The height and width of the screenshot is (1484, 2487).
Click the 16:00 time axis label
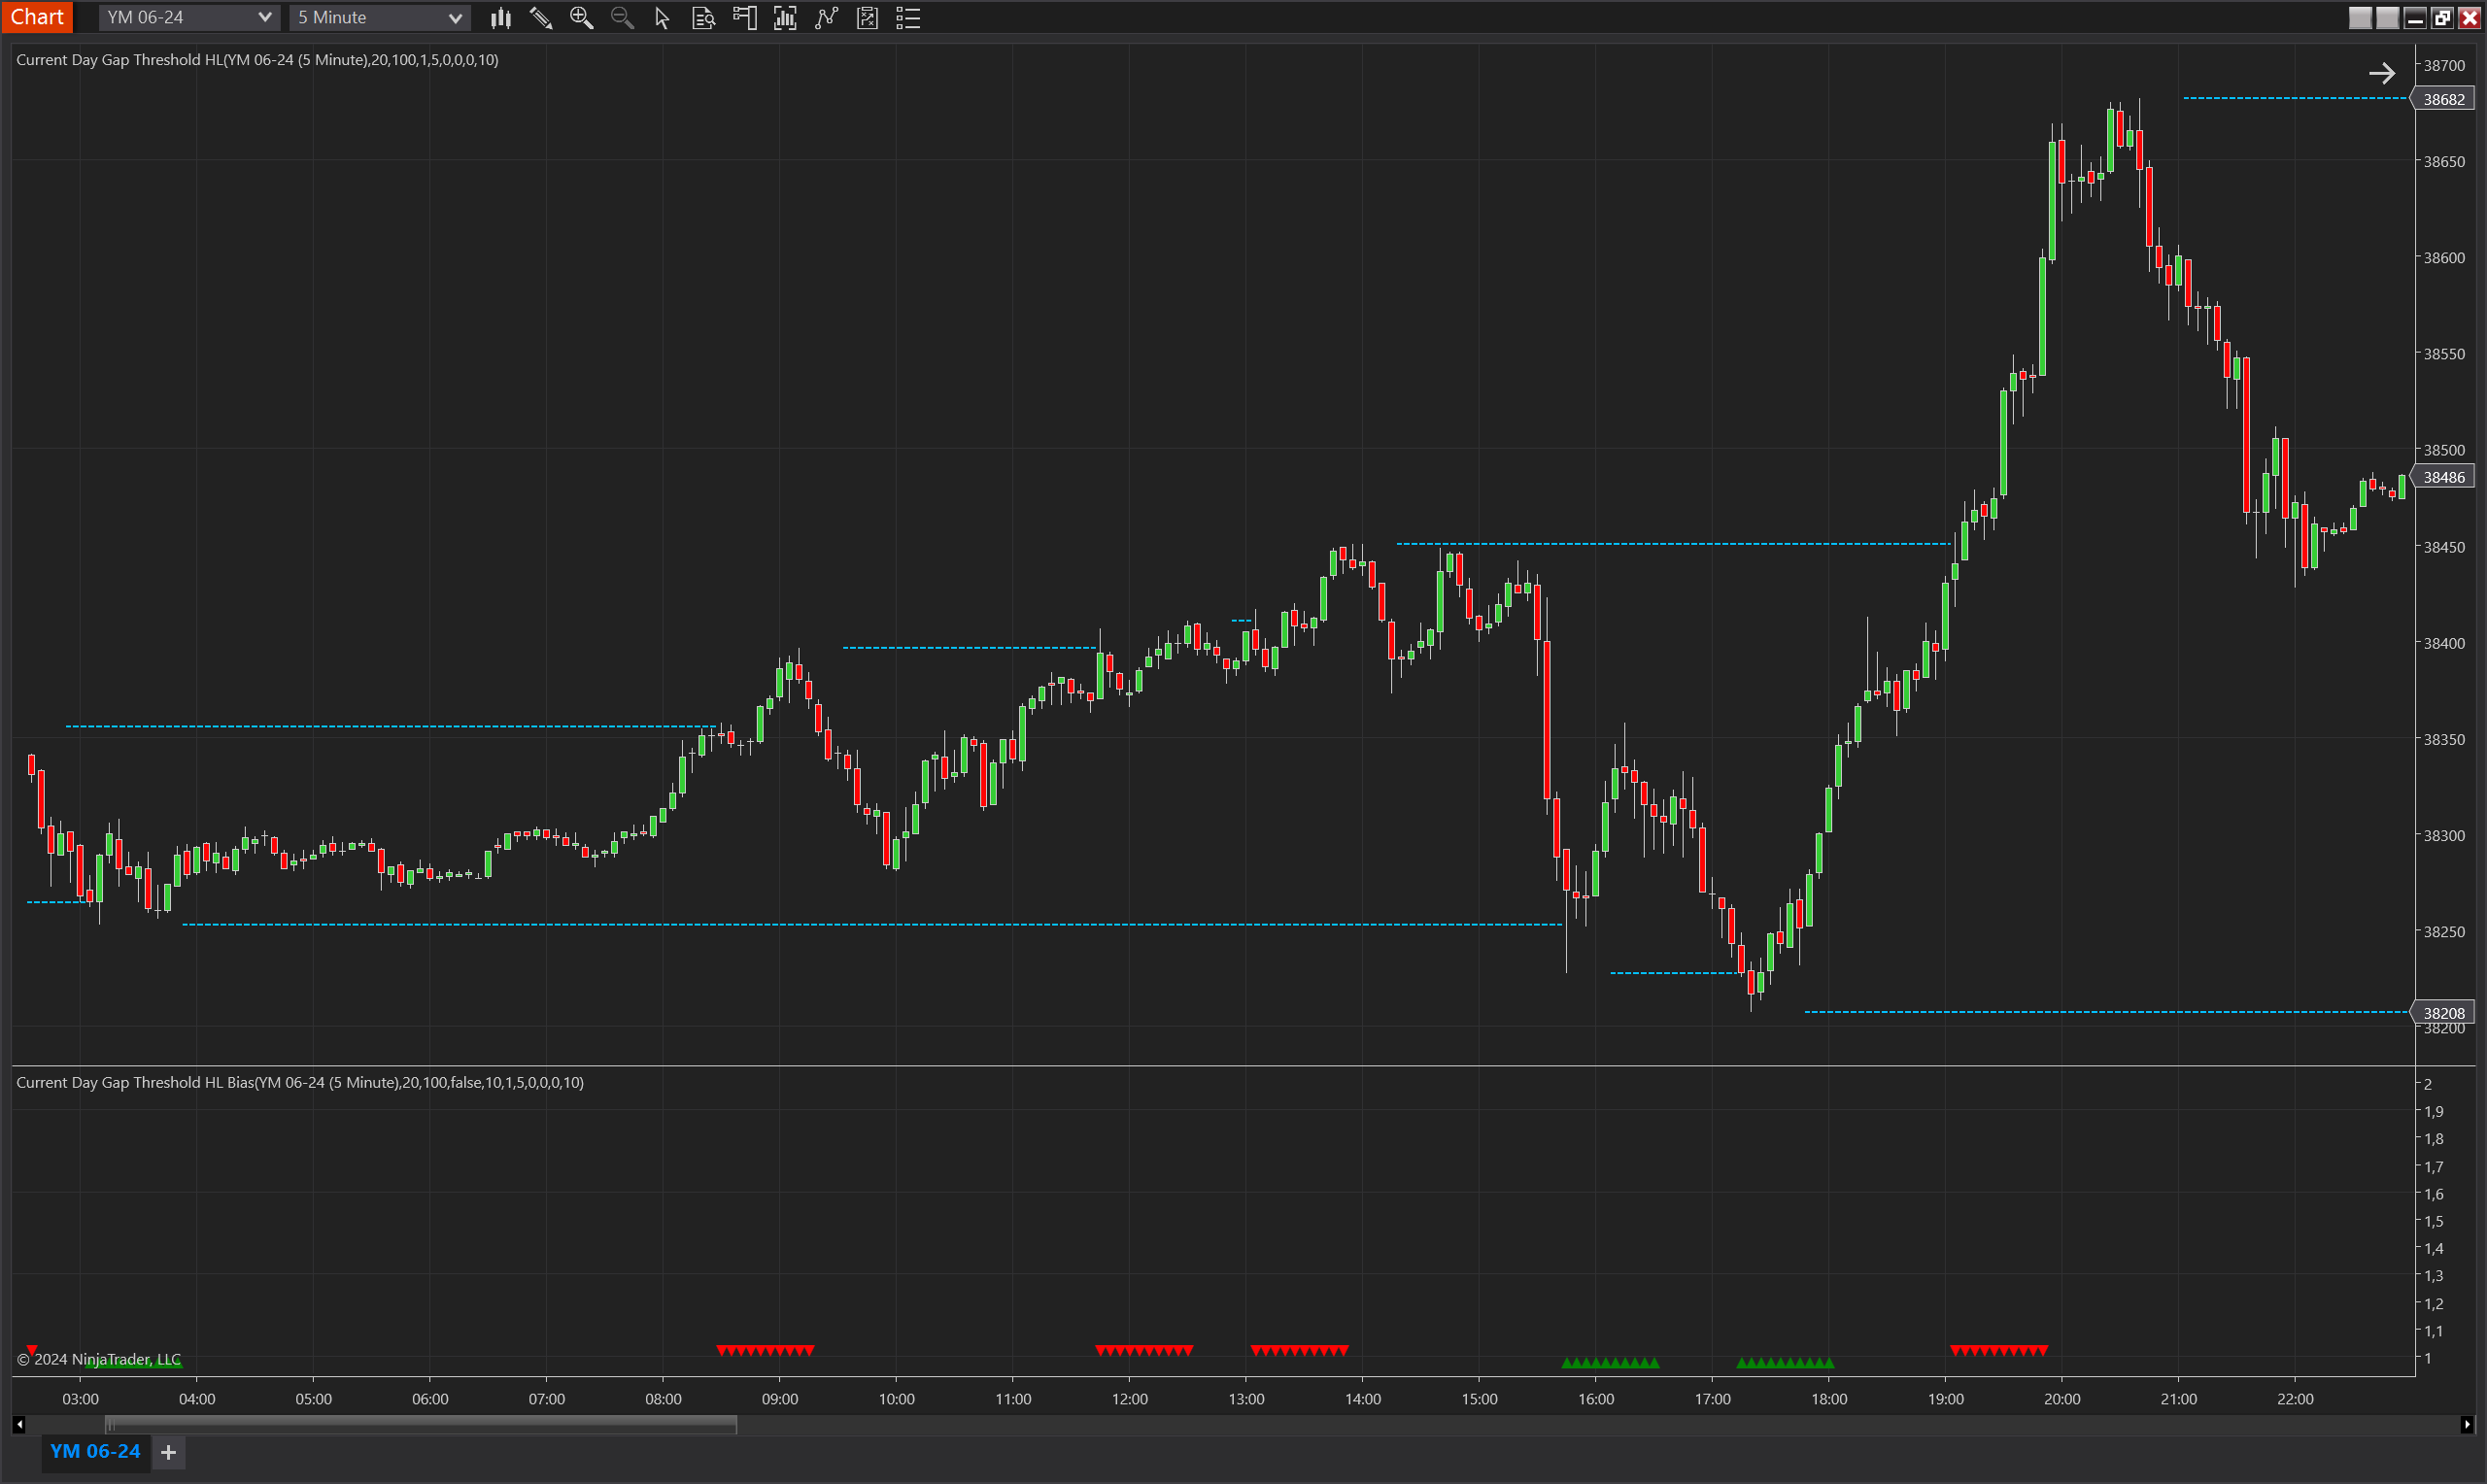click(x=1596, y=1399)
